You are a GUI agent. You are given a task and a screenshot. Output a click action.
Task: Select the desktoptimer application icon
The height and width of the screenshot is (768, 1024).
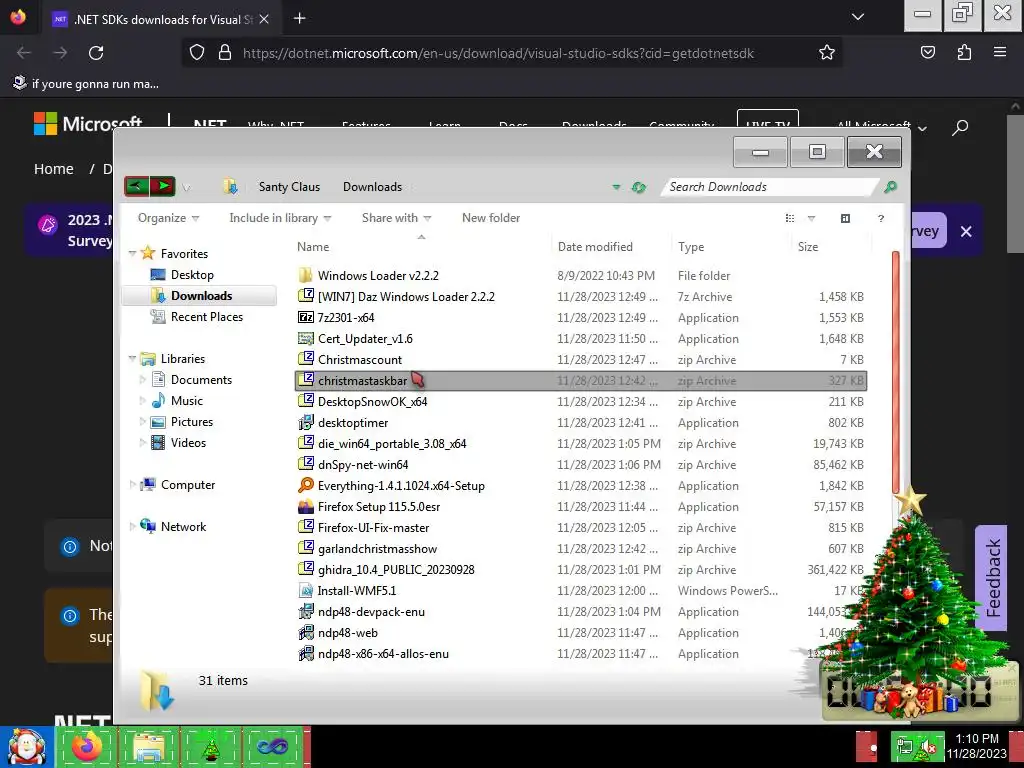pos(306,423)
